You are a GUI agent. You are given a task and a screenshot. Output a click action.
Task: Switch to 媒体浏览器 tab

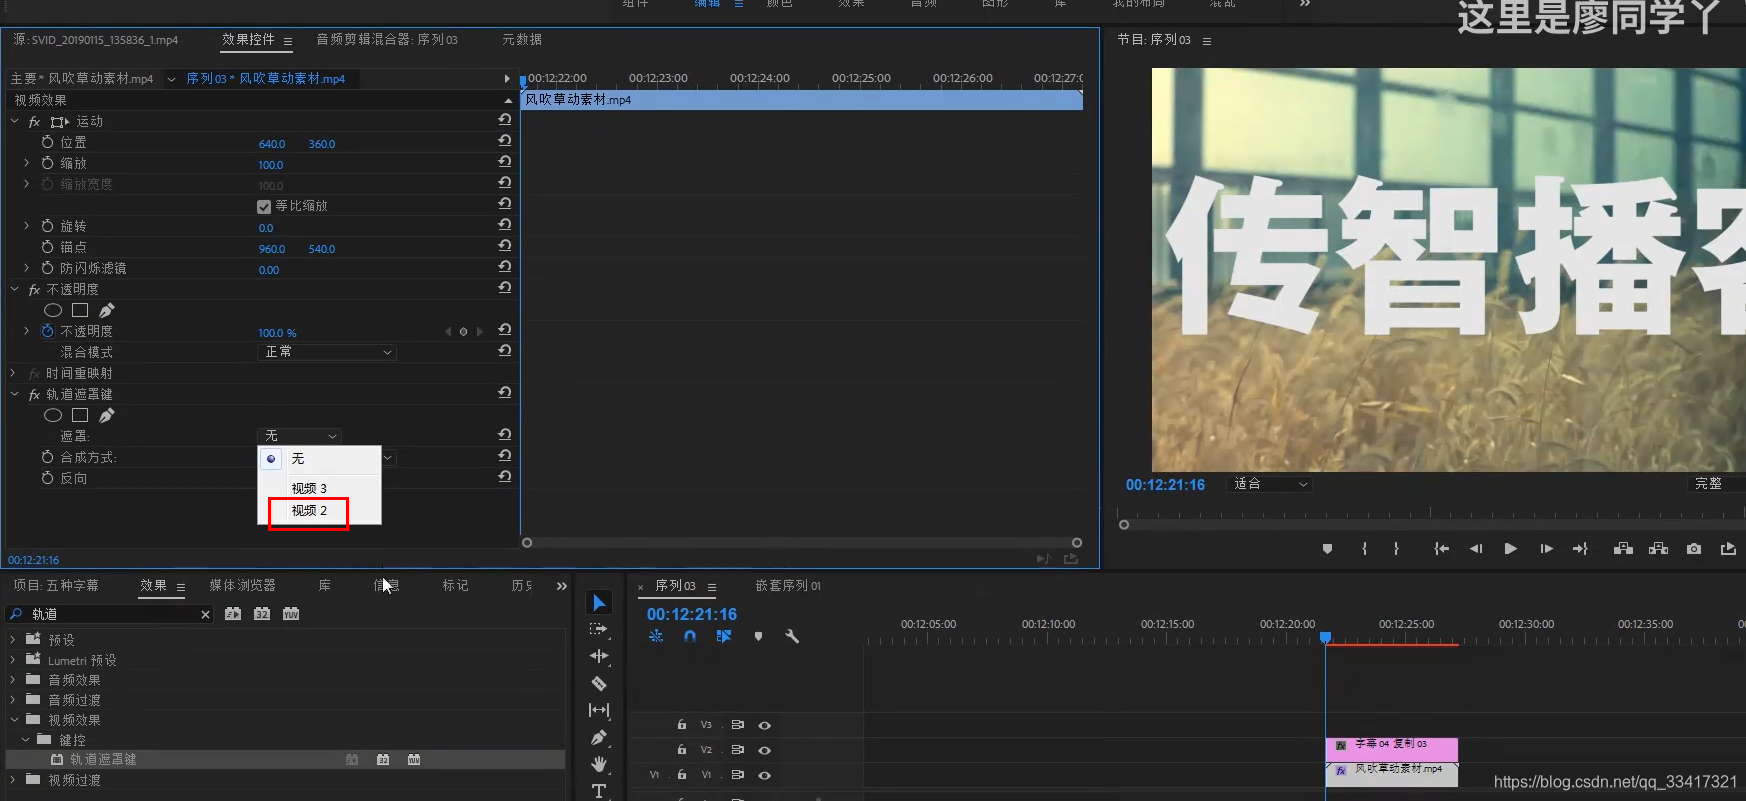(242, 586)
